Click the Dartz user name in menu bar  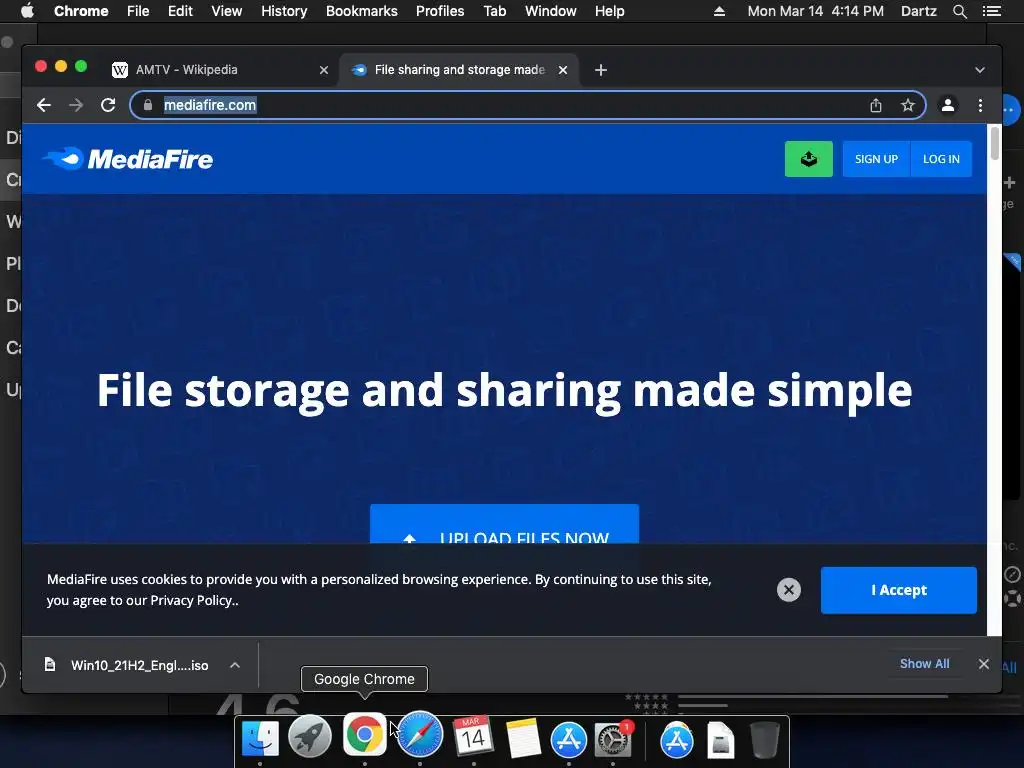click(918, 11)
